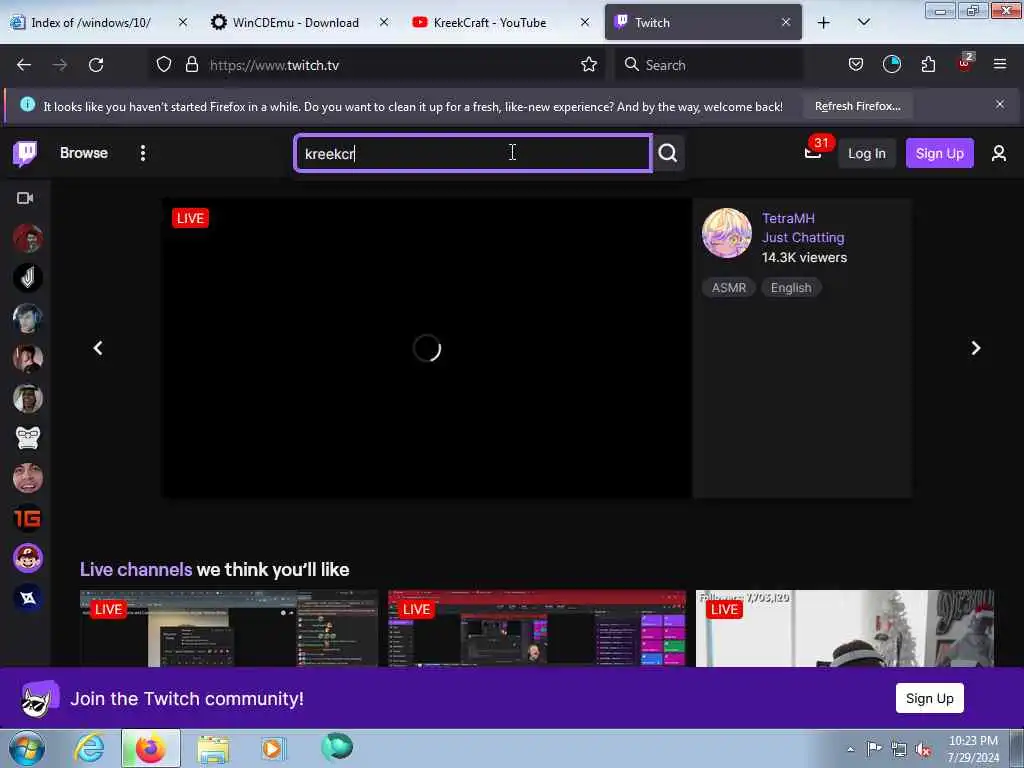Switch to KreekCraft - YouTube tab

490,23
